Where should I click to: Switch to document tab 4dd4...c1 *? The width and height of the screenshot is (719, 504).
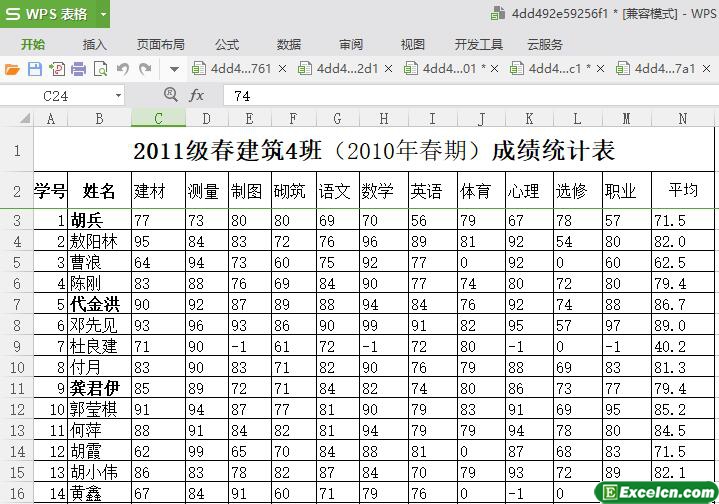[x=551, y=69]
